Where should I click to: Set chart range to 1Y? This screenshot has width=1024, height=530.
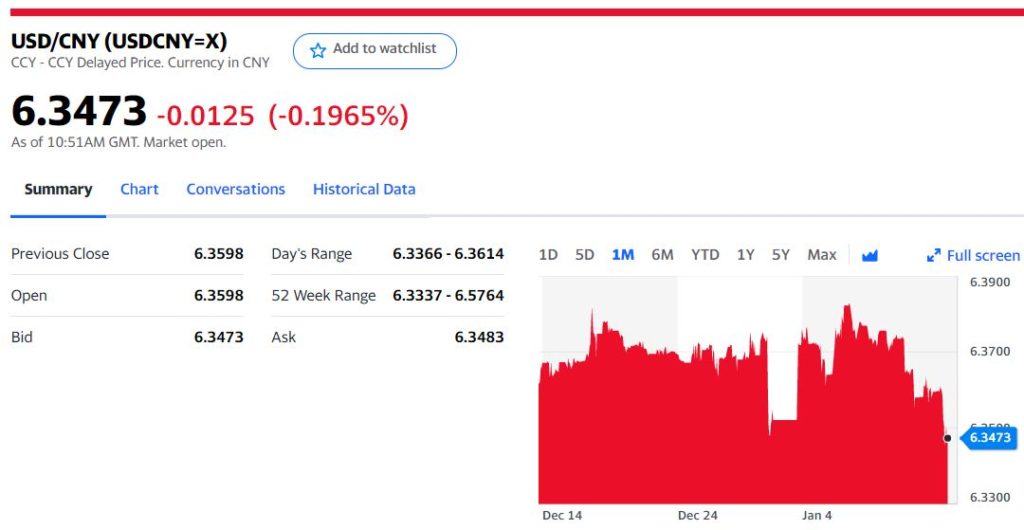point(745,255)
